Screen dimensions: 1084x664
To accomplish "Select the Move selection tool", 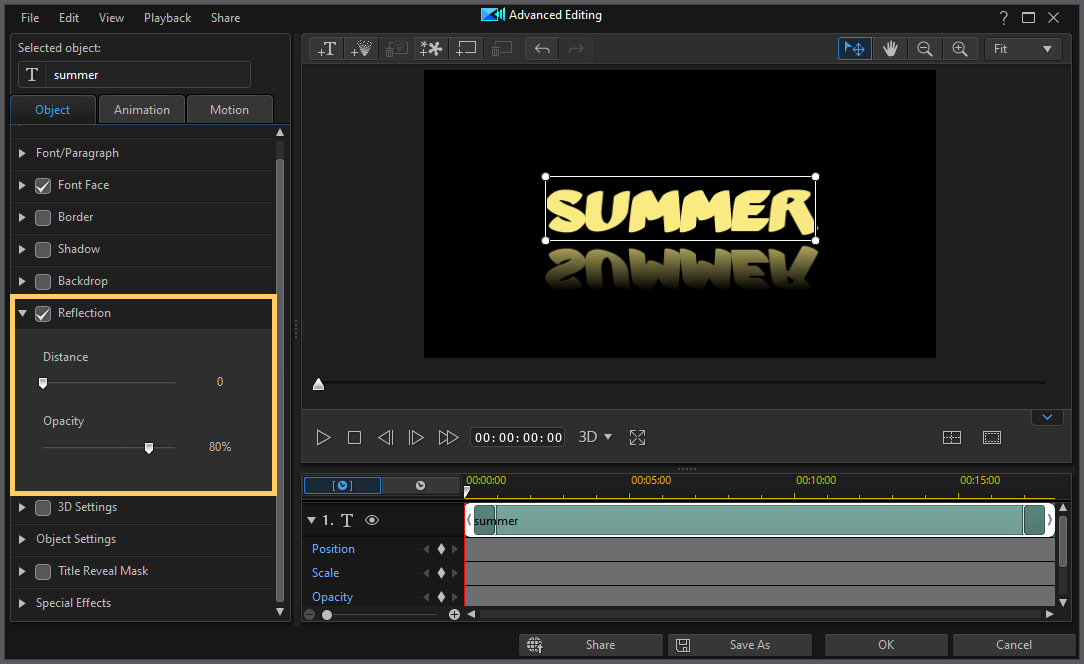I will point(854,48).
